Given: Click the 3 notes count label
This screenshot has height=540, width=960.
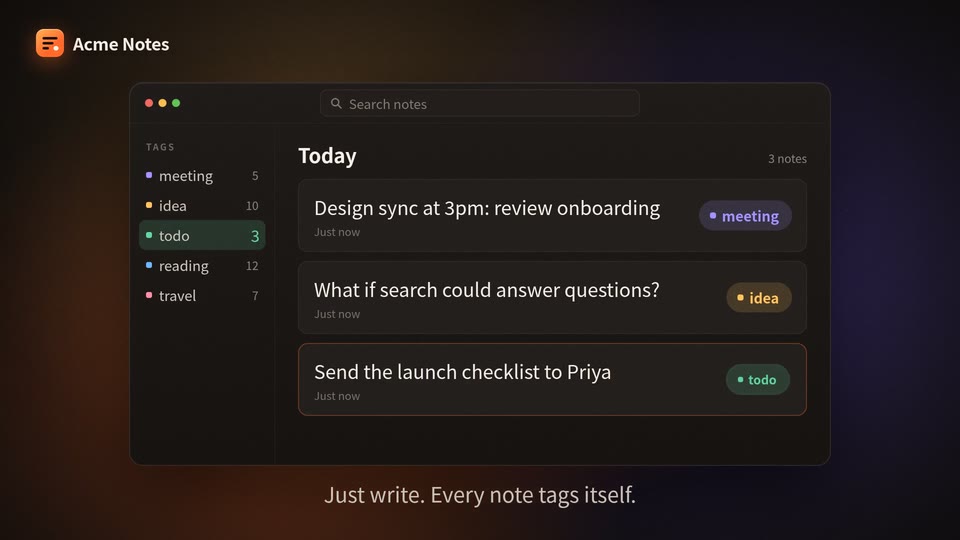Looking at the screenshot, I should point(787,159).
